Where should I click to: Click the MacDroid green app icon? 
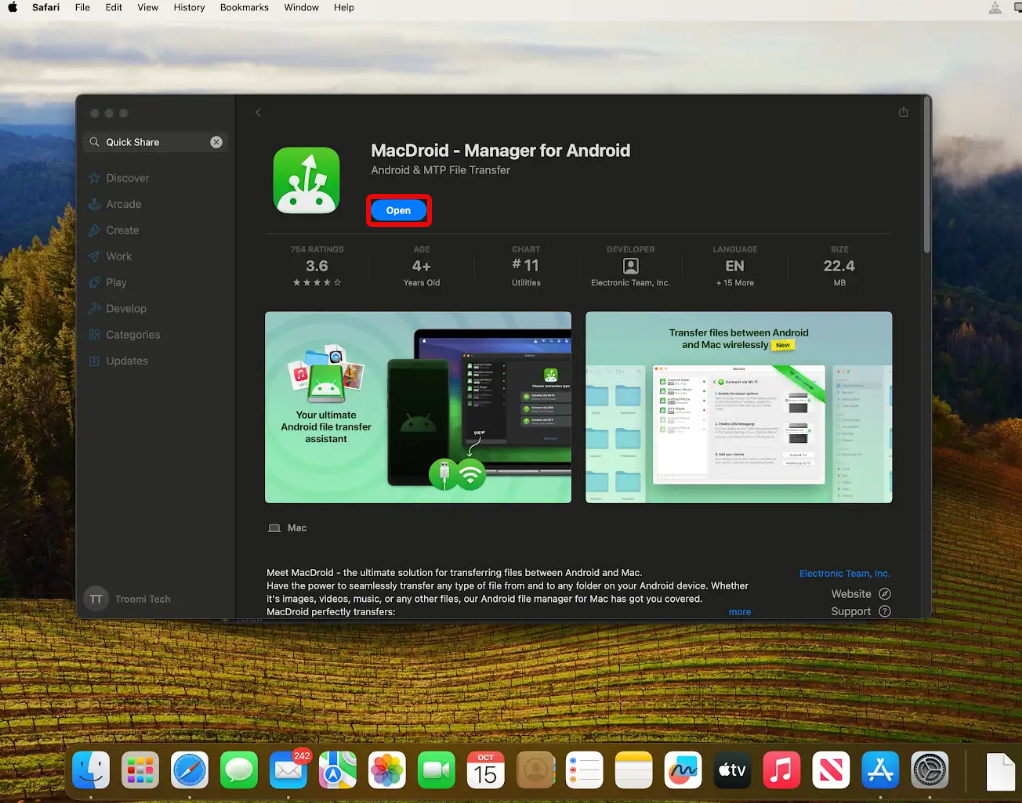coord(306,181)
